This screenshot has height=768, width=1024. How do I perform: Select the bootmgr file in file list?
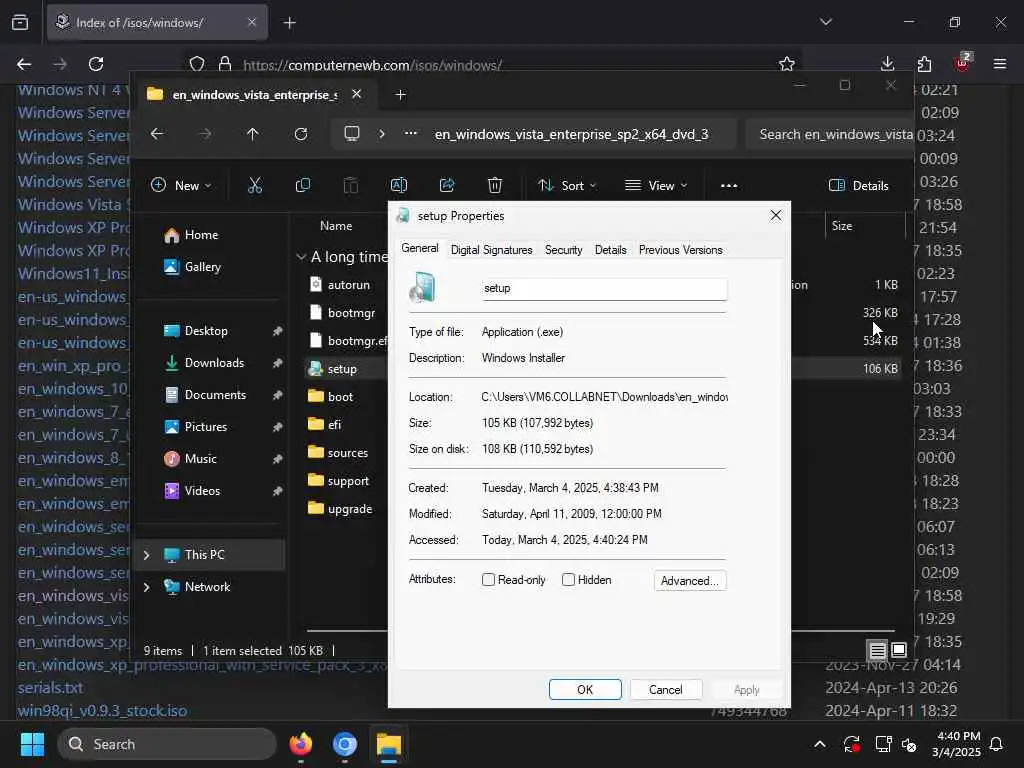click(351, 313)
